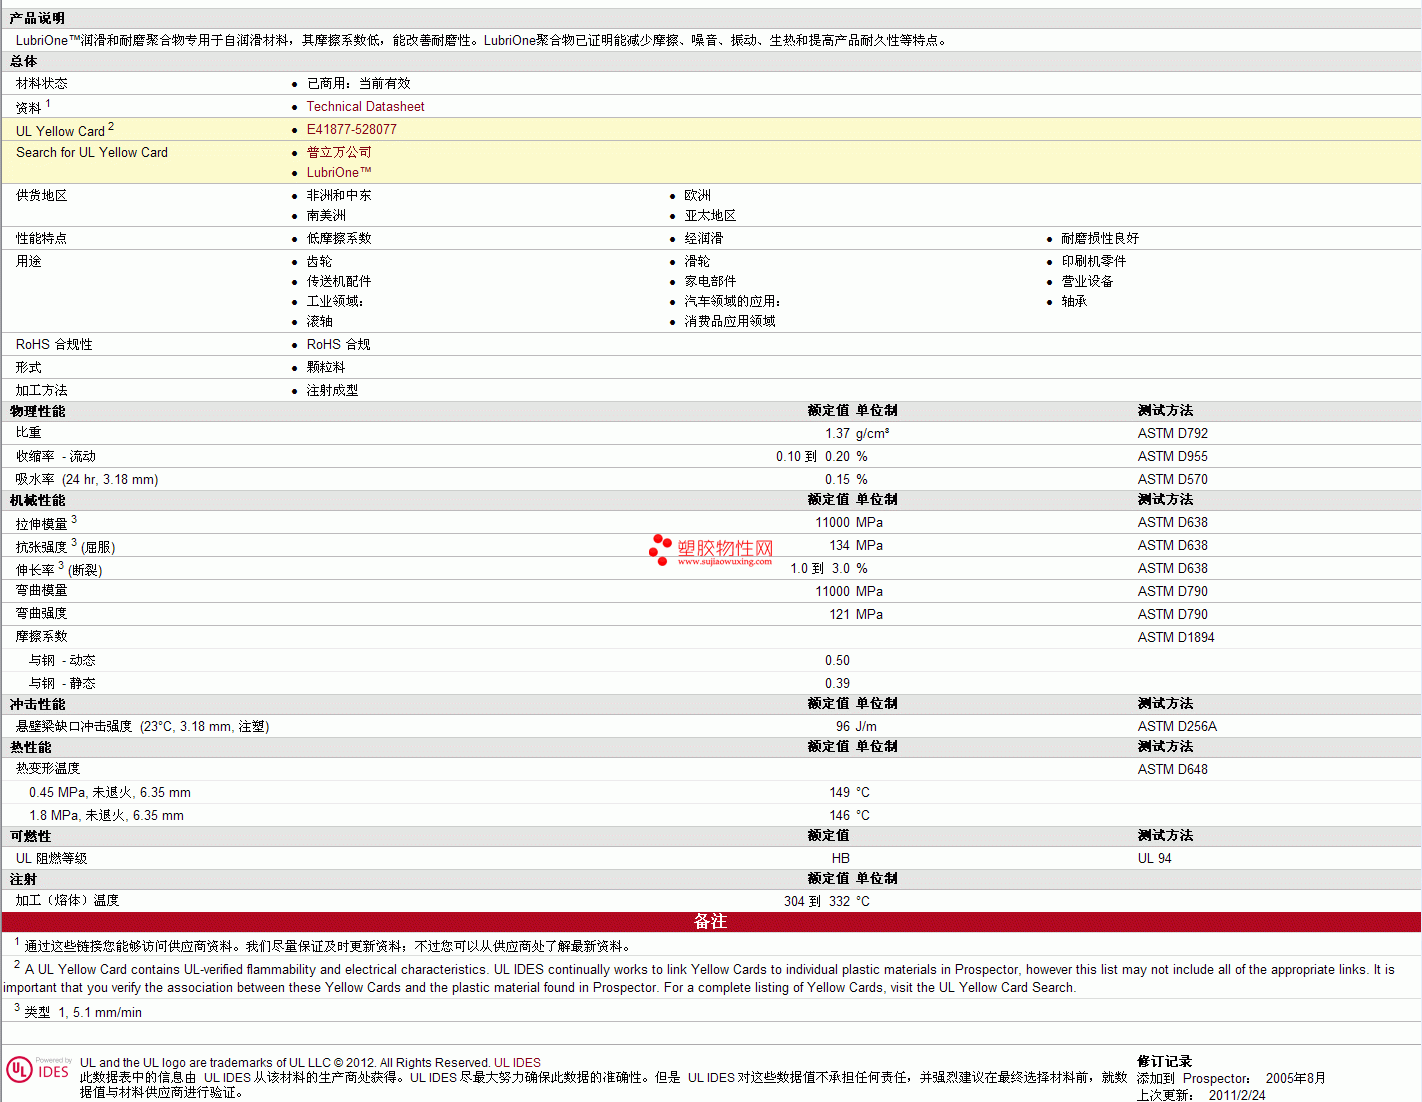Screen dimensions: 1422x1102
Task: Click the 0.45 MPa deflection value 149
Action: point(839,792)
